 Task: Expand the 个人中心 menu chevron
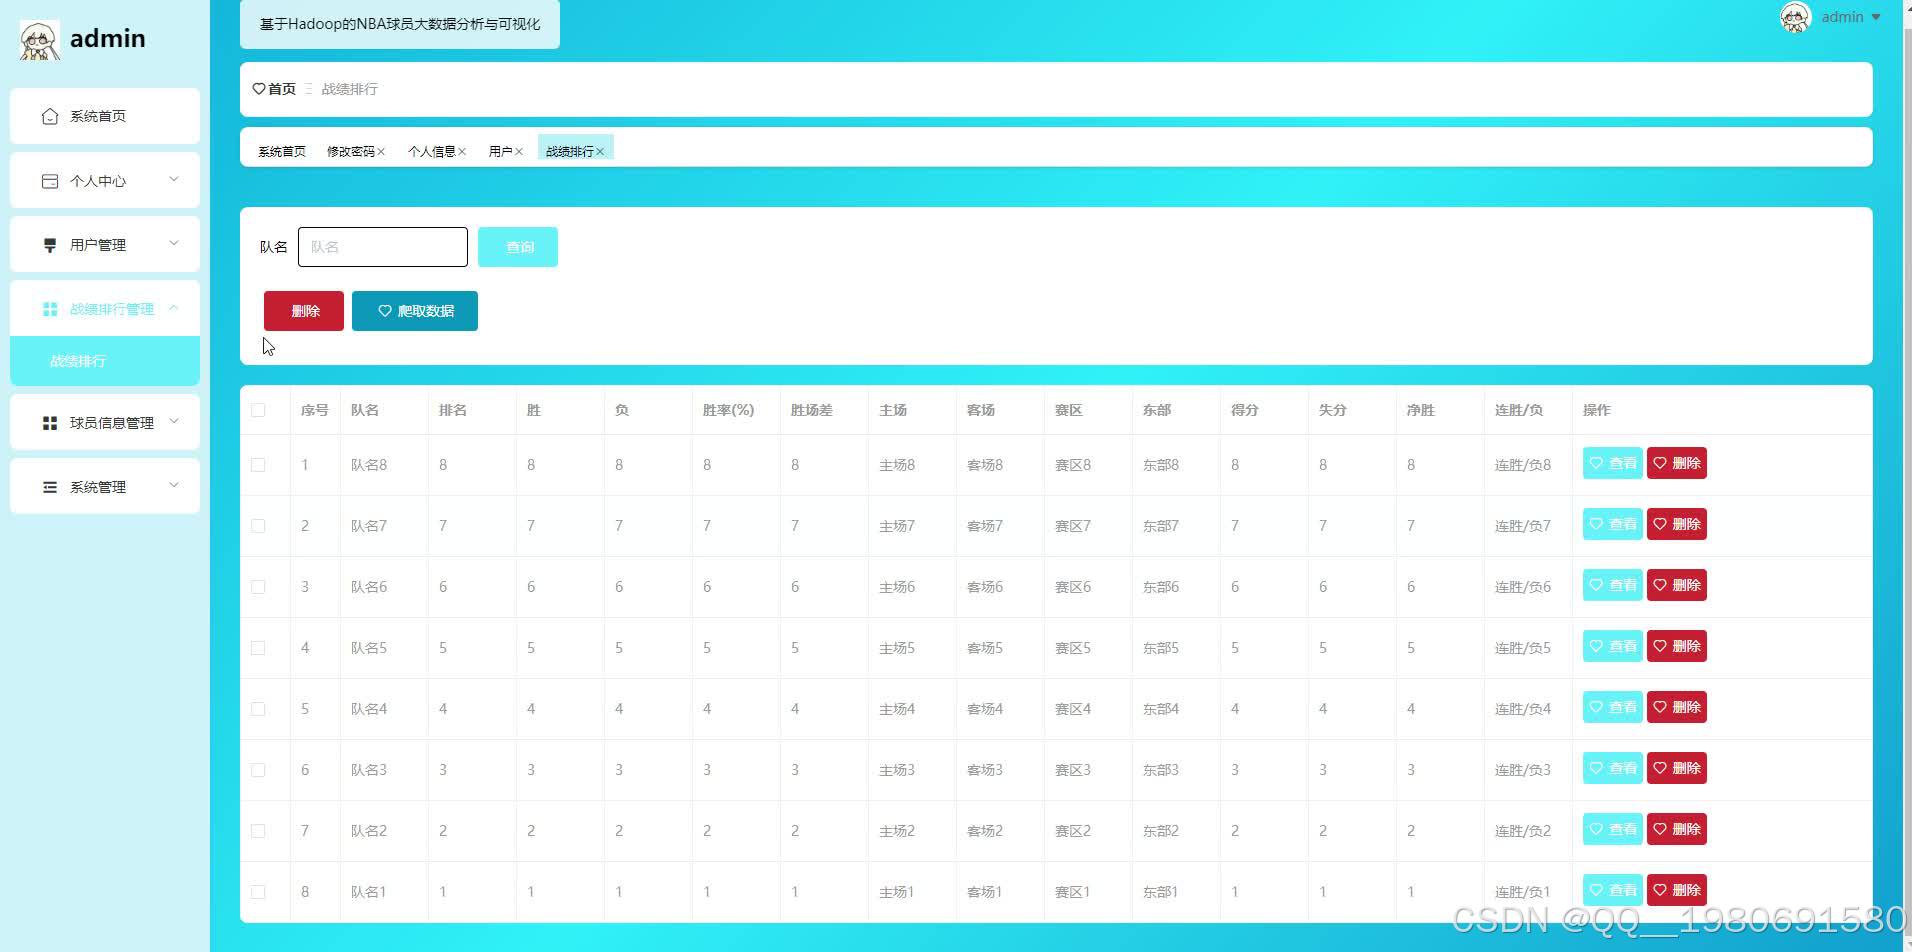174,180
